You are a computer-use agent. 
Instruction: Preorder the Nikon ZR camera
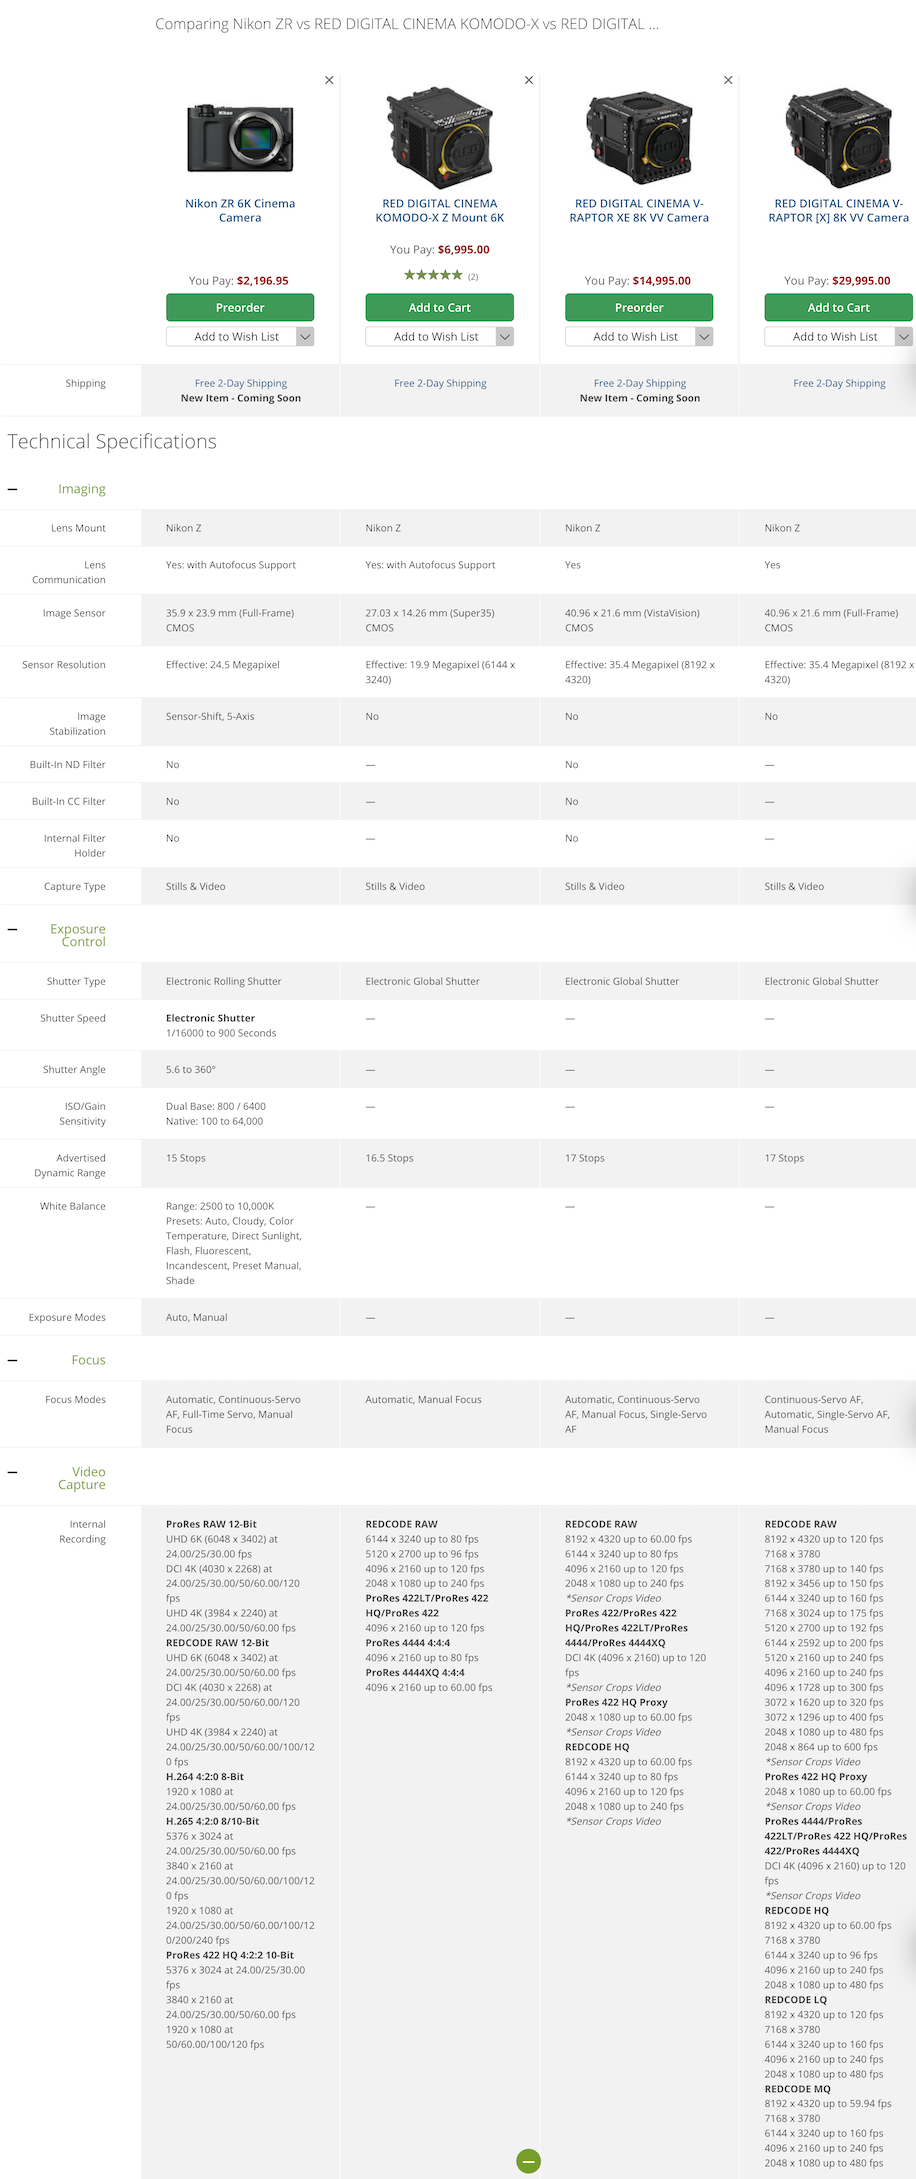(x=240, y=307)
